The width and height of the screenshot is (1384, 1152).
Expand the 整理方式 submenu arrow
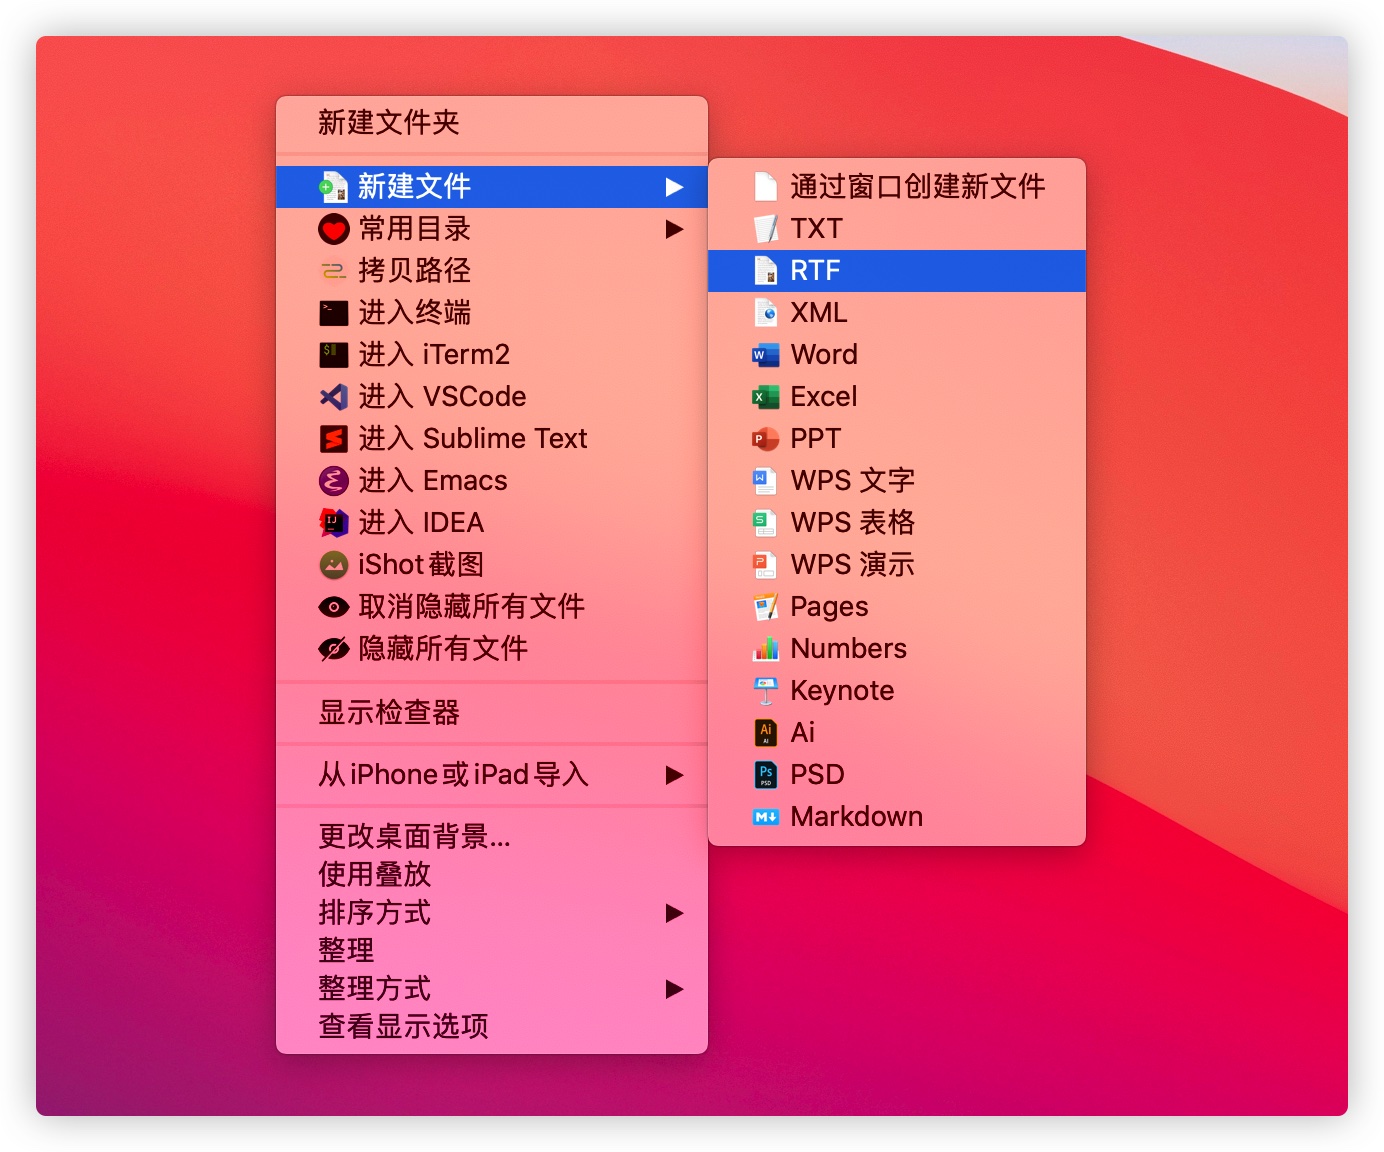(675, 989)
